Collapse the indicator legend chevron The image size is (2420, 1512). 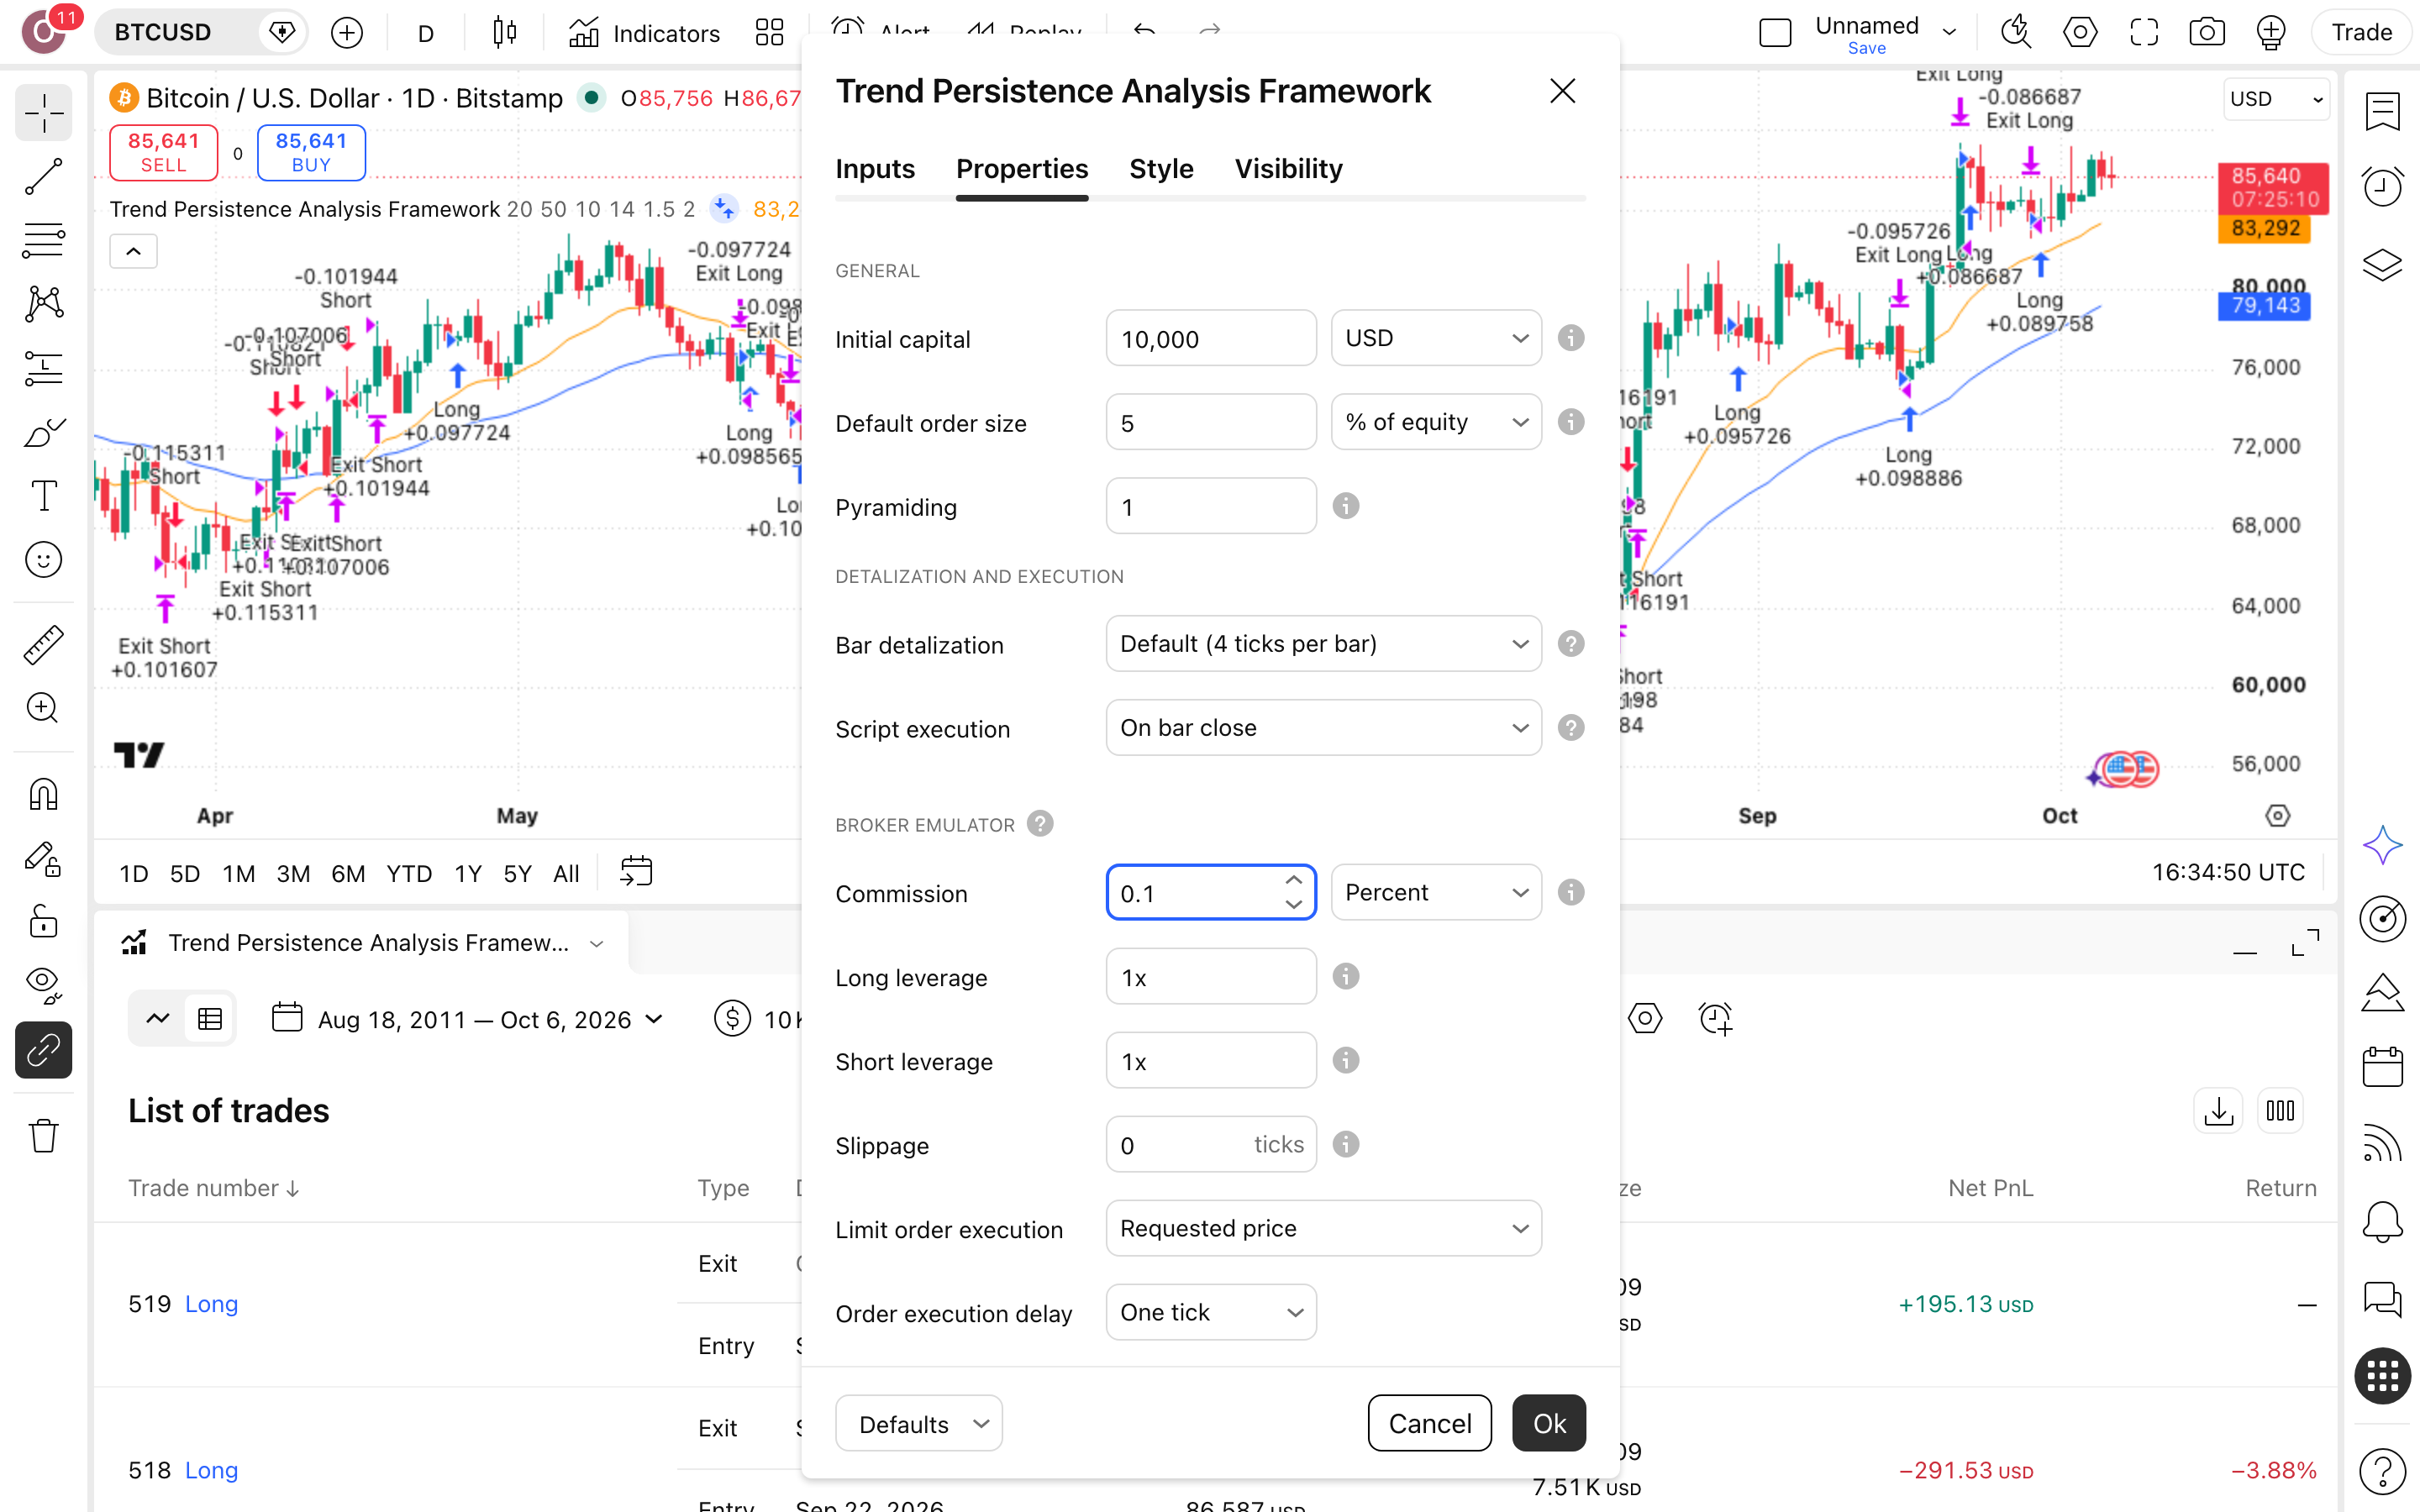click(133, 251)
